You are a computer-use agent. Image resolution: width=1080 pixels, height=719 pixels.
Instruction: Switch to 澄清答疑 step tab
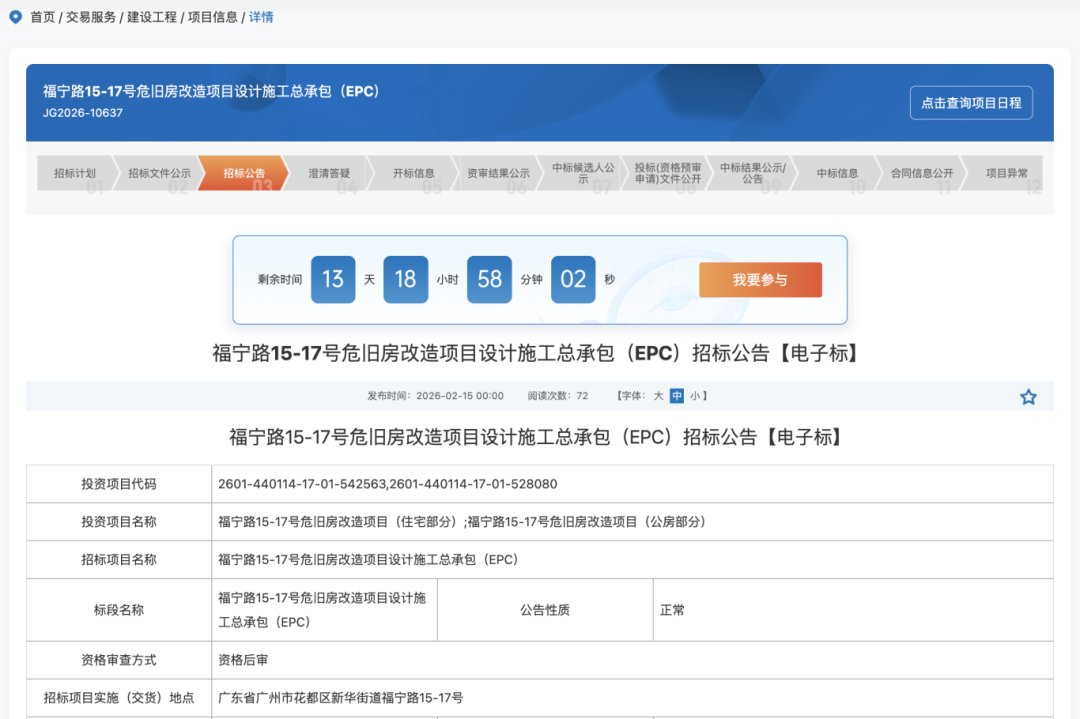(329, 173)
